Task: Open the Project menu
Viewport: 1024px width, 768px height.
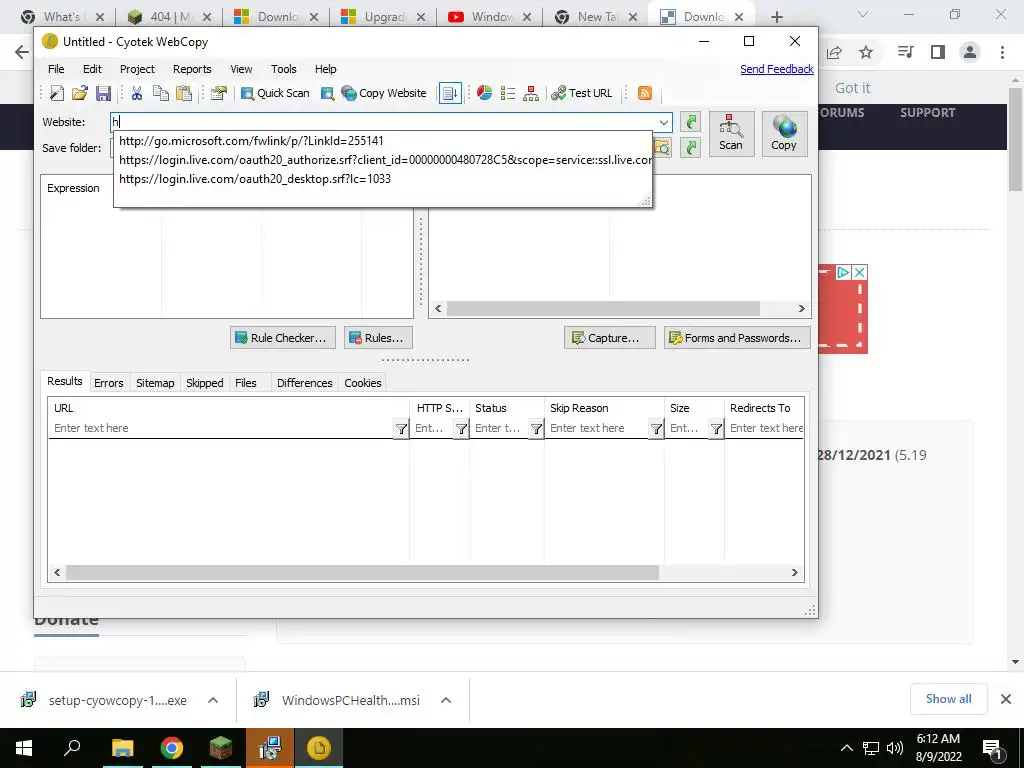Action: coord(137,69)
